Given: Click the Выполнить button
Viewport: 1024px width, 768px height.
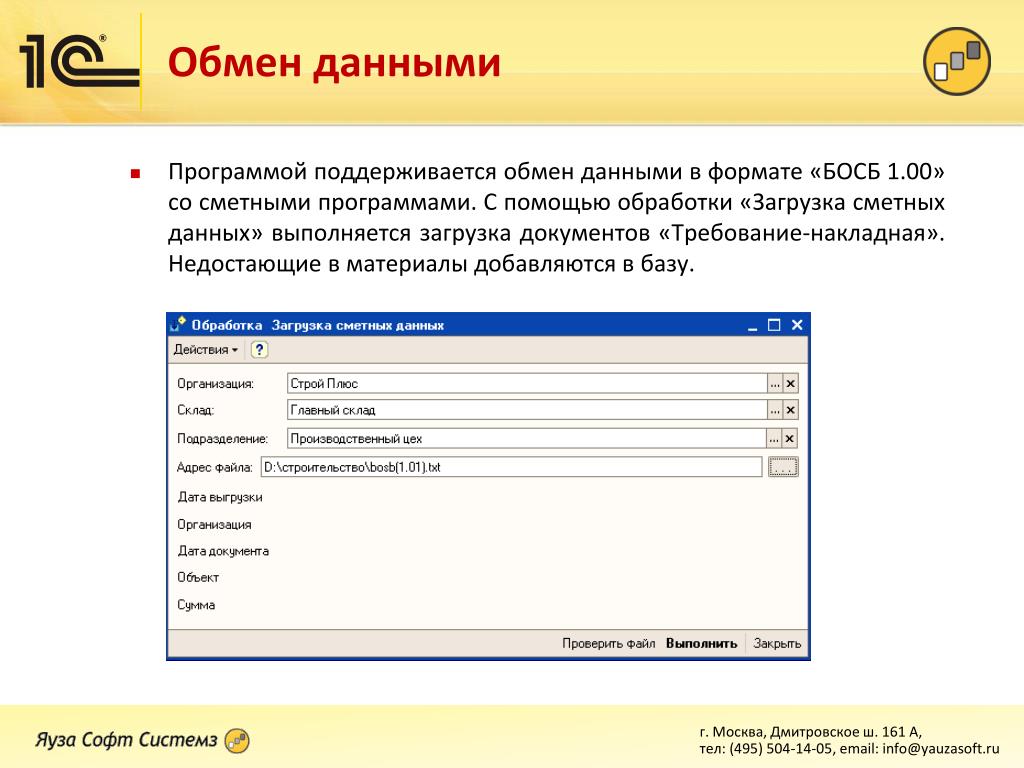Looking at the screenshot, I should [x=701, y=643].
